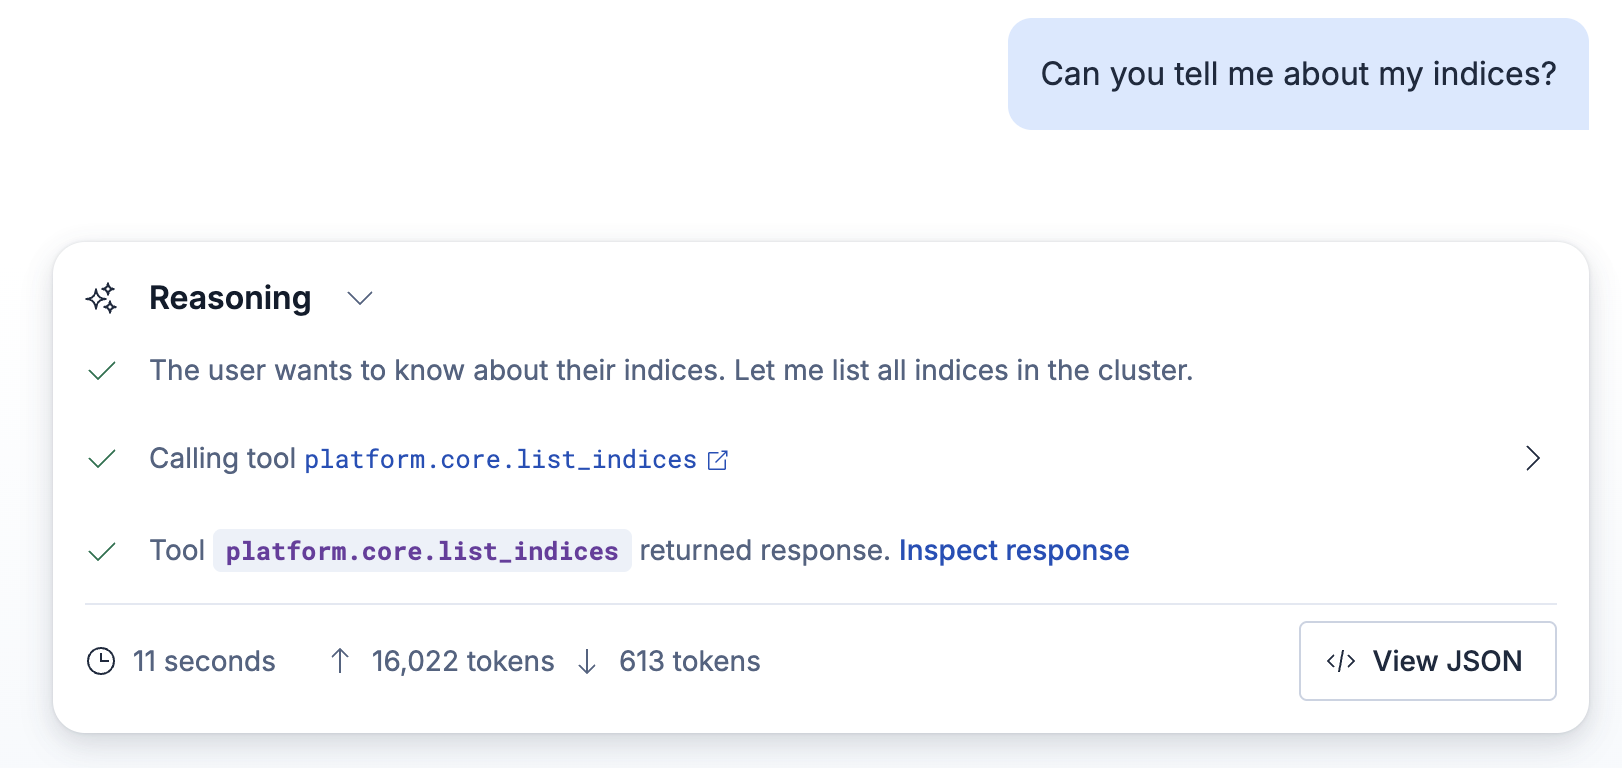This screenshot has width=1622, height=768.
Task: Click the Reasoning heading
Action: (230, 298)
